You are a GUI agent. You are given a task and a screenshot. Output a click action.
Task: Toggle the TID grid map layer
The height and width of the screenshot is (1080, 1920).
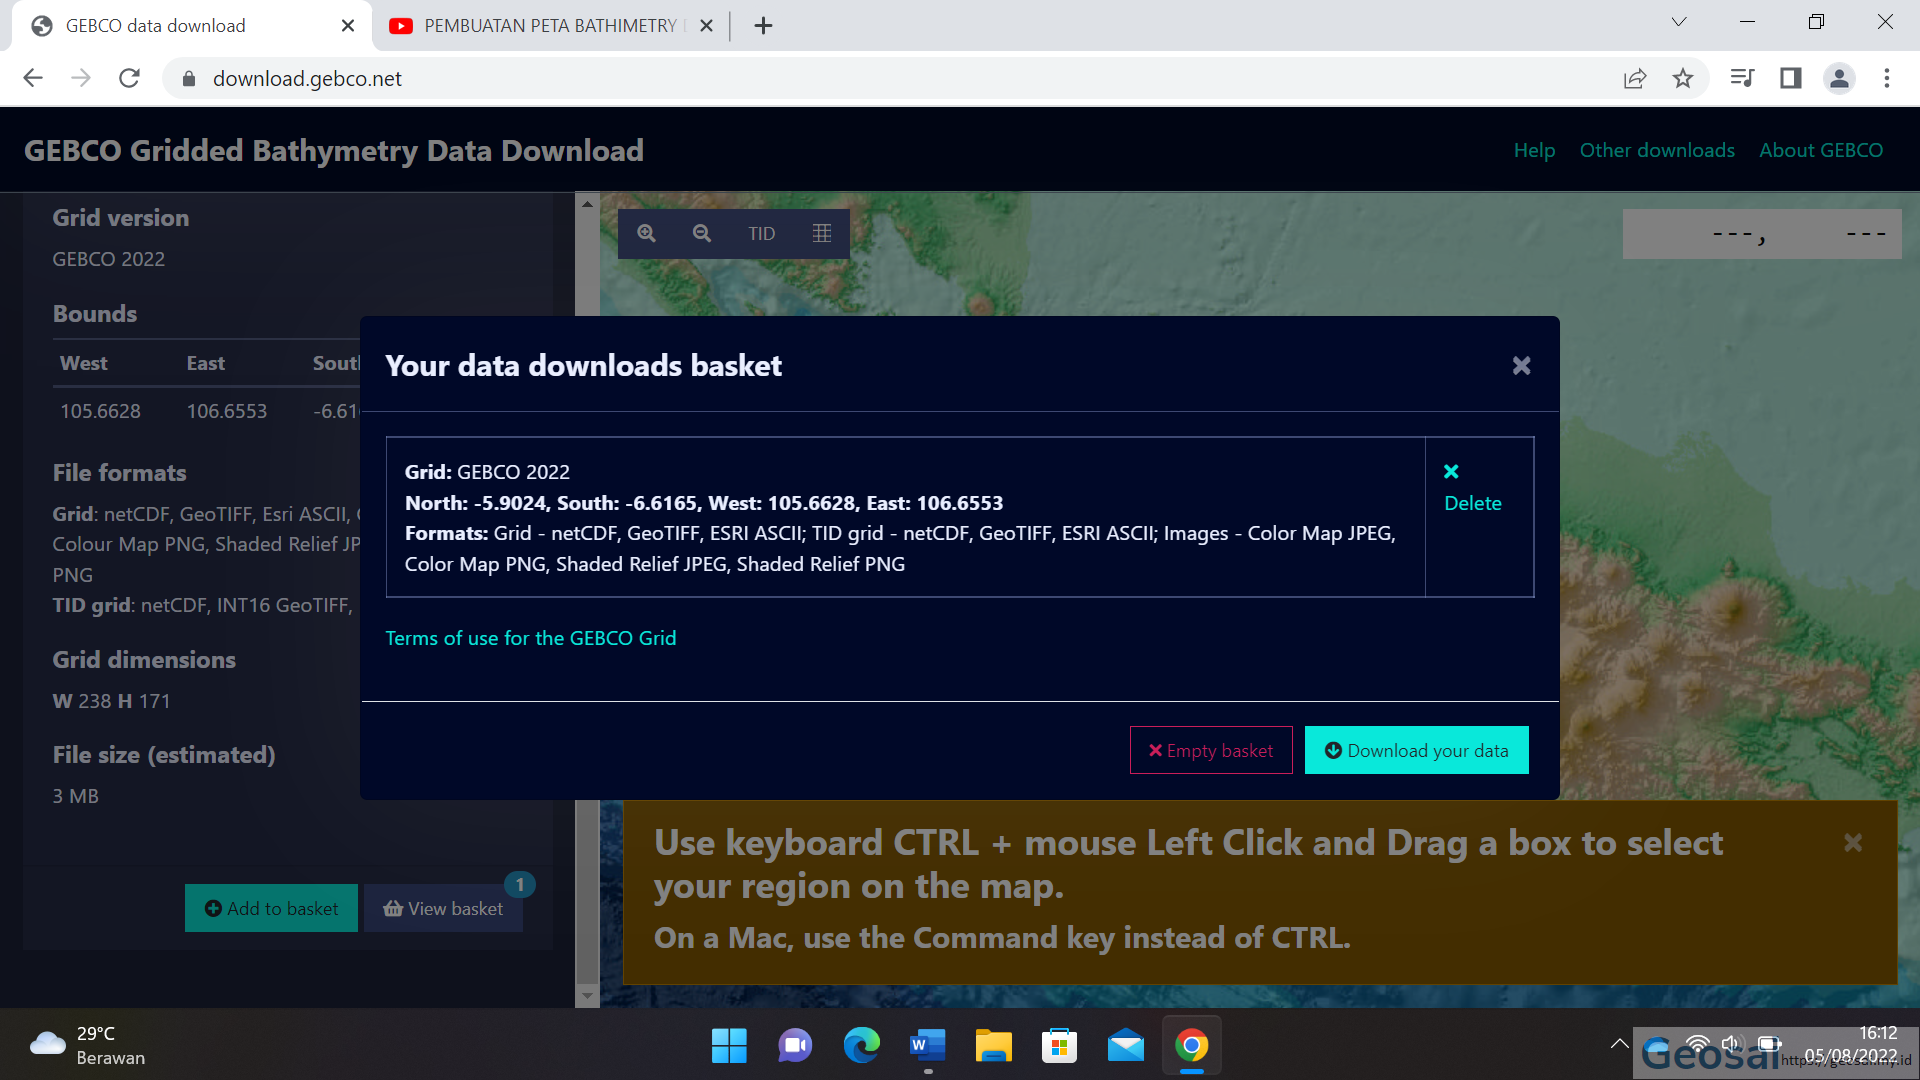tap(762, 233)
